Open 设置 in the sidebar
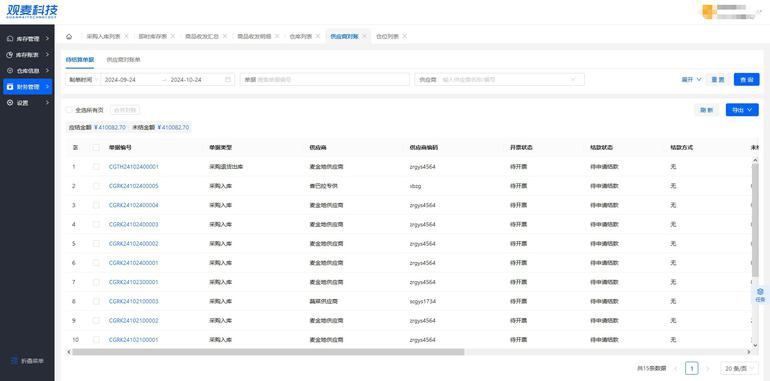 click(28, 103)
